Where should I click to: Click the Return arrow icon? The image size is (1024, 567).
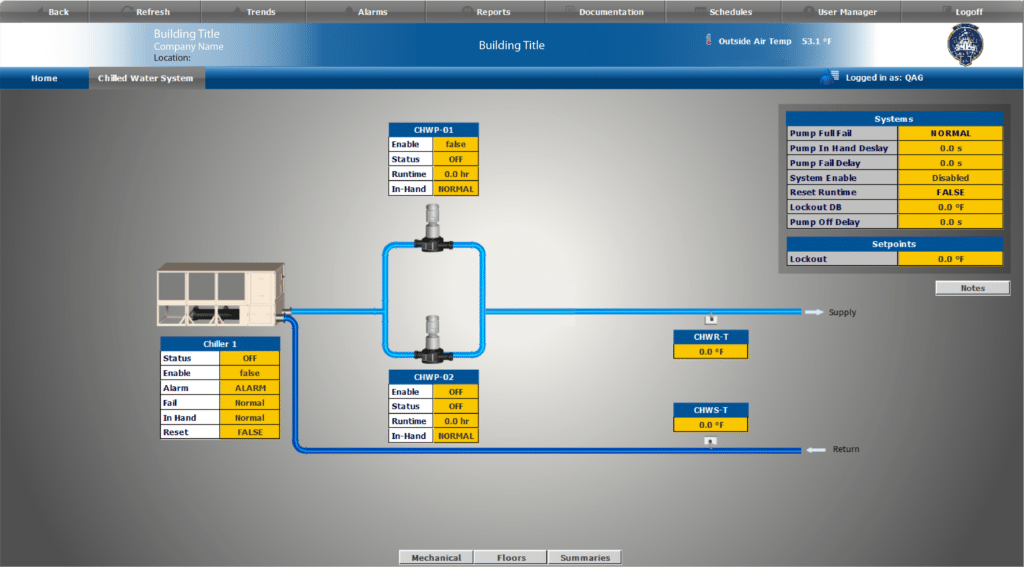tap(816, 449)
